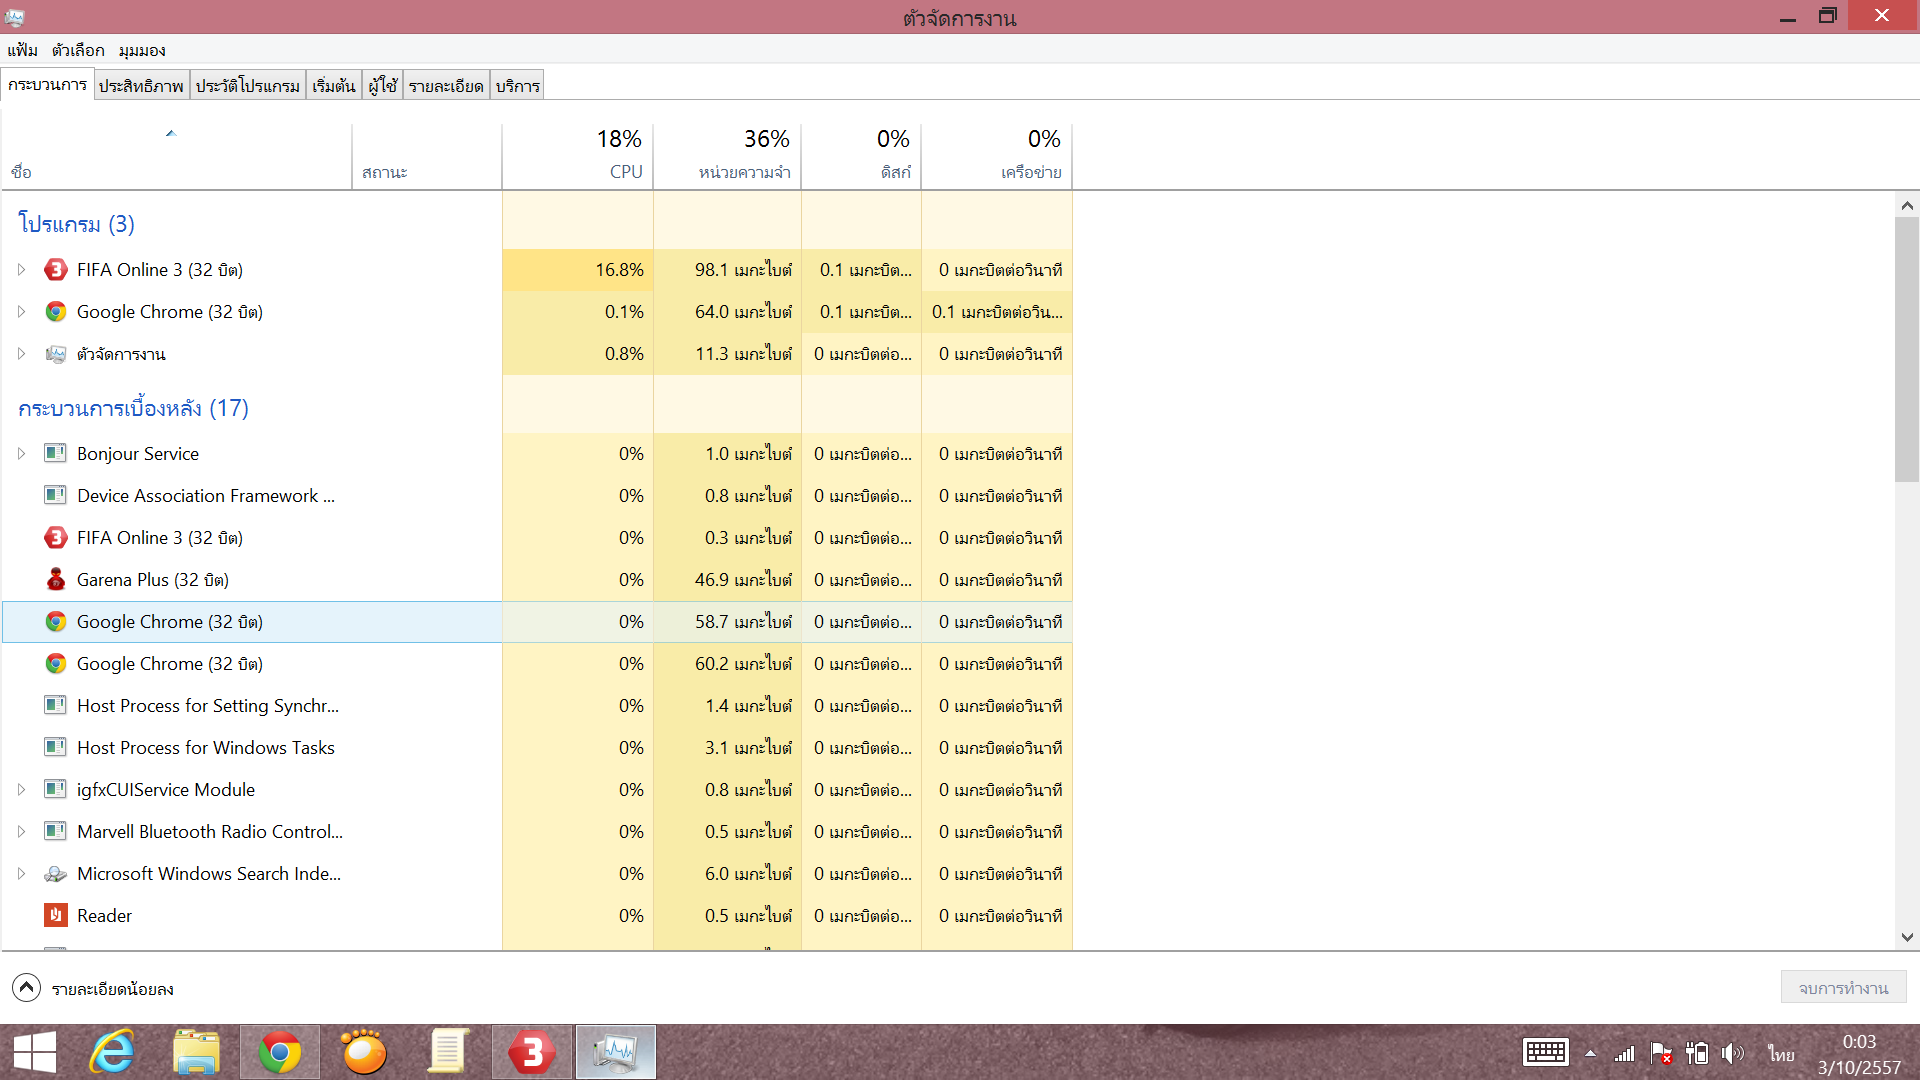Expand the Bonjour Service process
The height and width of the screenshot is (1080, 1920).
pyautogui.click(x=21, y=454)
